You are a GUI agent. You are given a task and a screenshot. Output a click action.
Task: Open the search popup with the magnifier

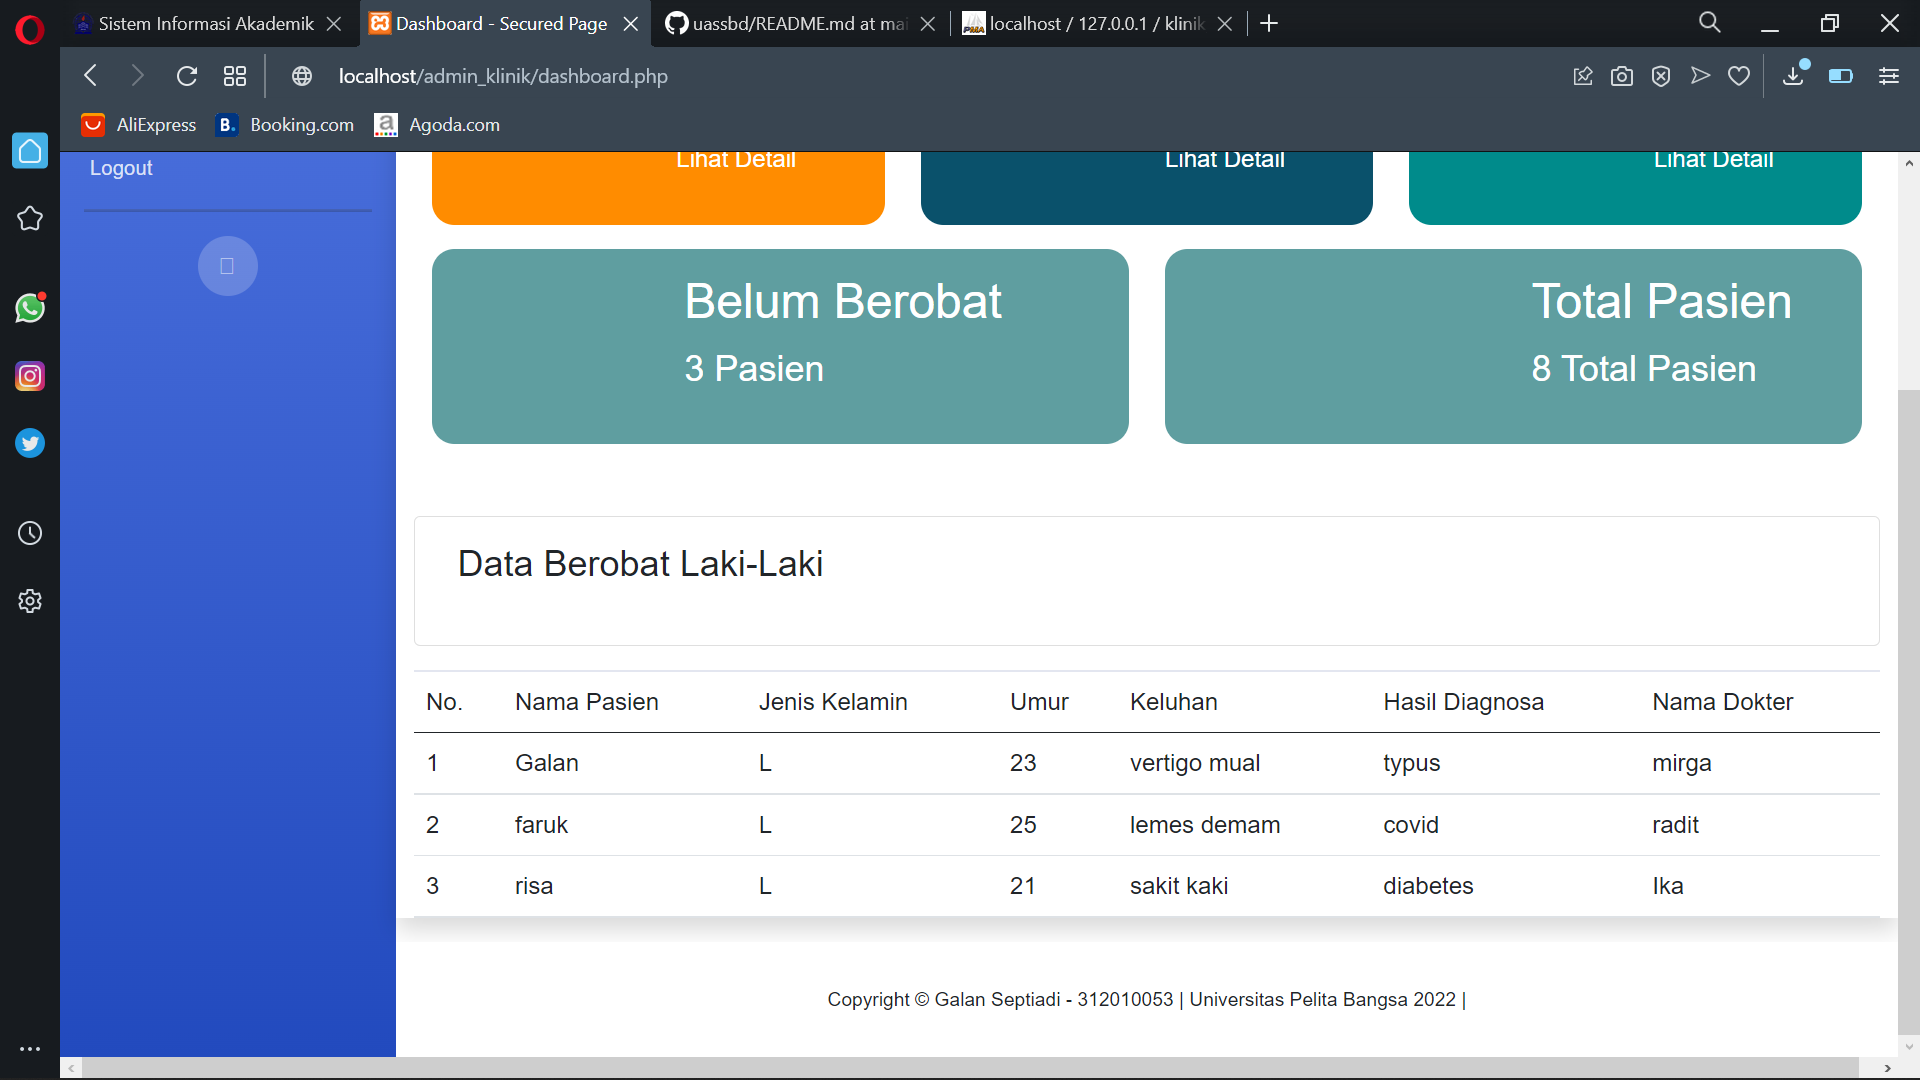click(1709, 22)
